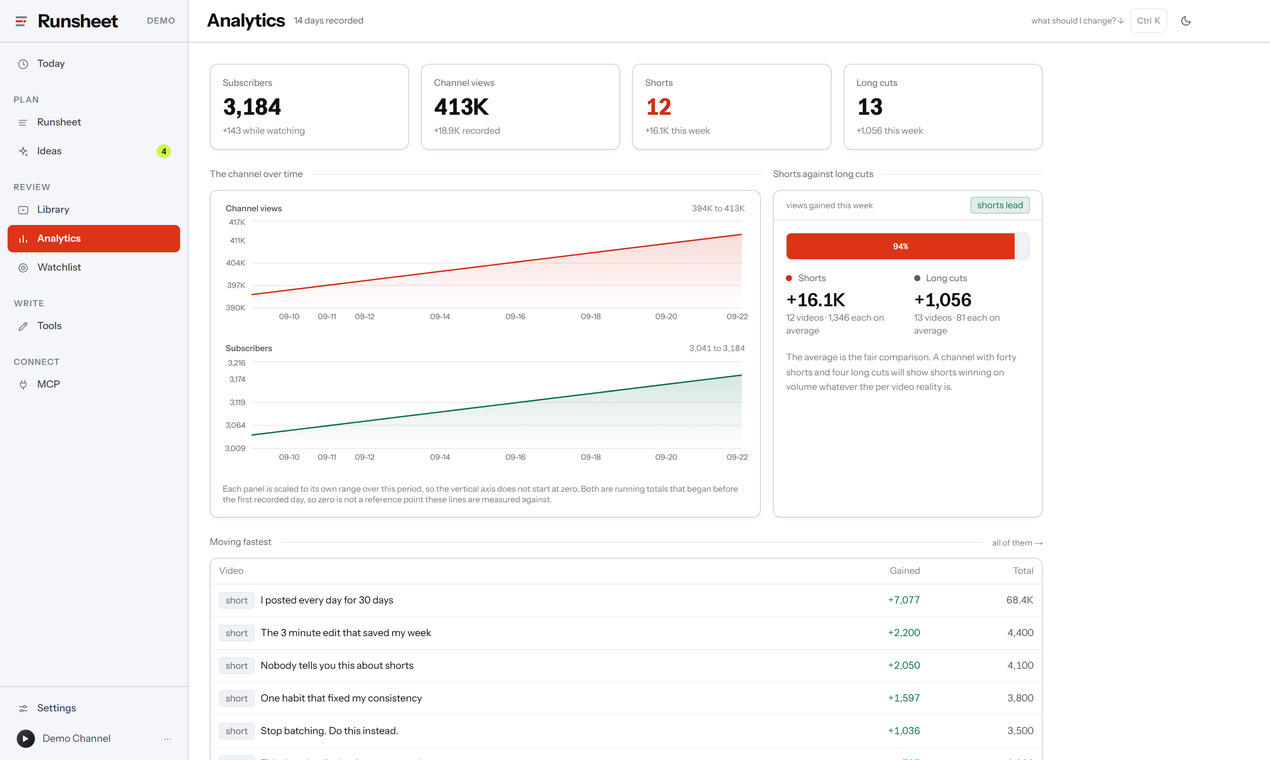This screenshot has height=760, width=1270.
Task: Click the Analytics bar chart icon
Action: [23, 239]
